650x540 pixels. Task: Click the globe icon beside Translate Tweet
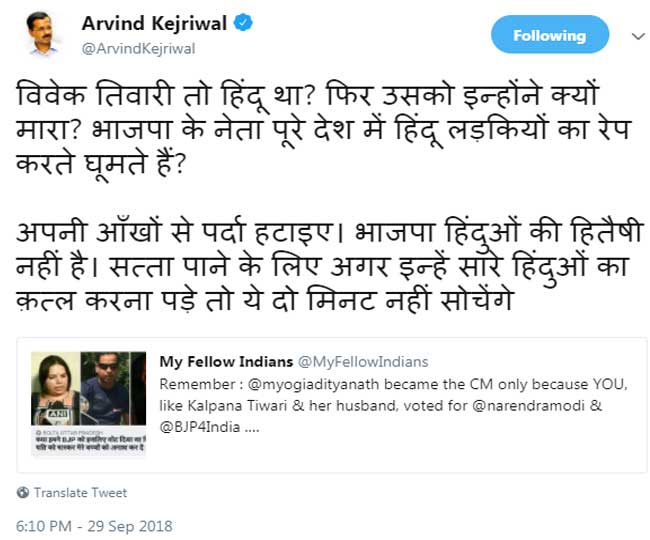[22, 493]
